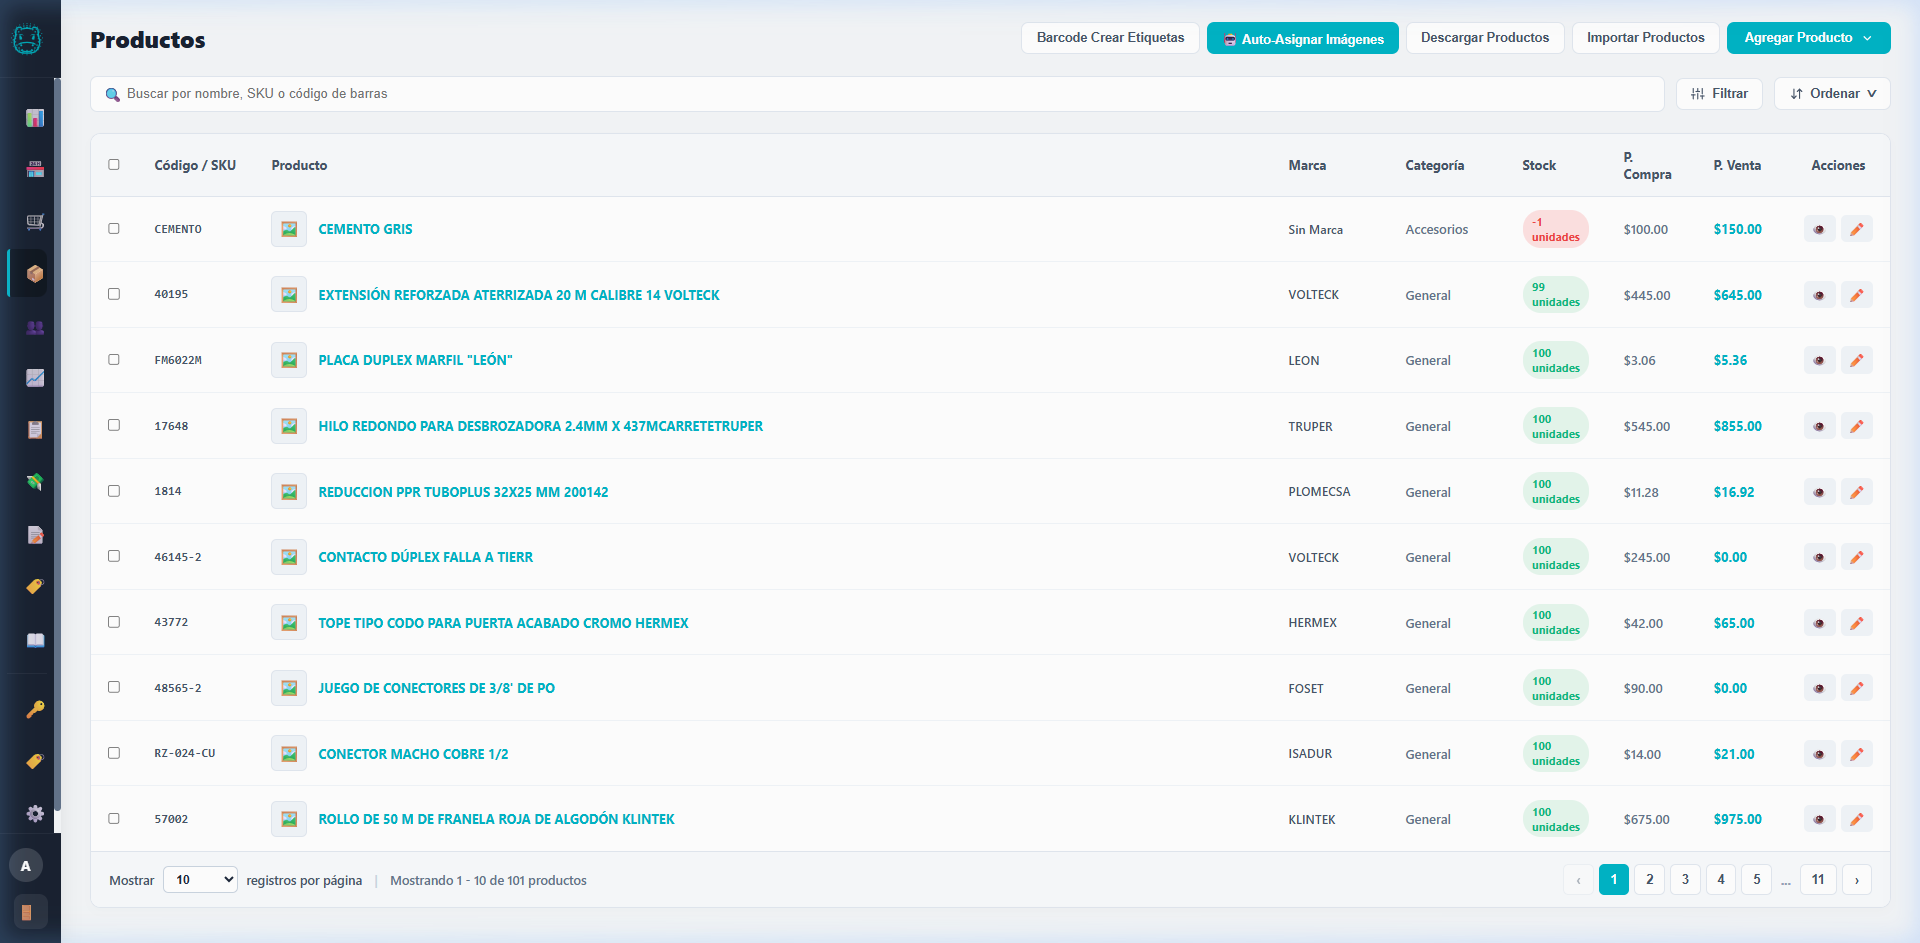Click Descargar Productos button
Viewport: 1920px width, 943px height.
(x=1485, y=38)
